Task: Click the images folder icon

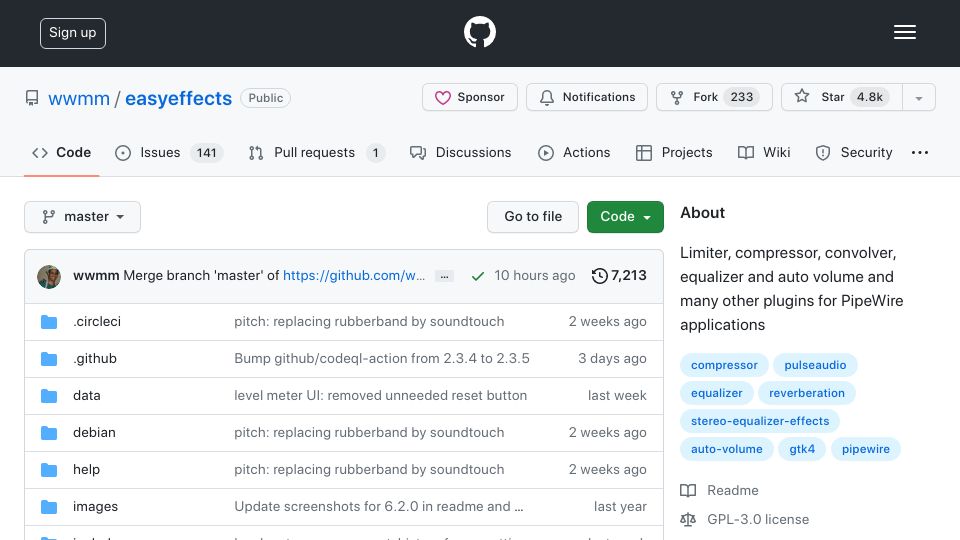Action: [49, 507]
